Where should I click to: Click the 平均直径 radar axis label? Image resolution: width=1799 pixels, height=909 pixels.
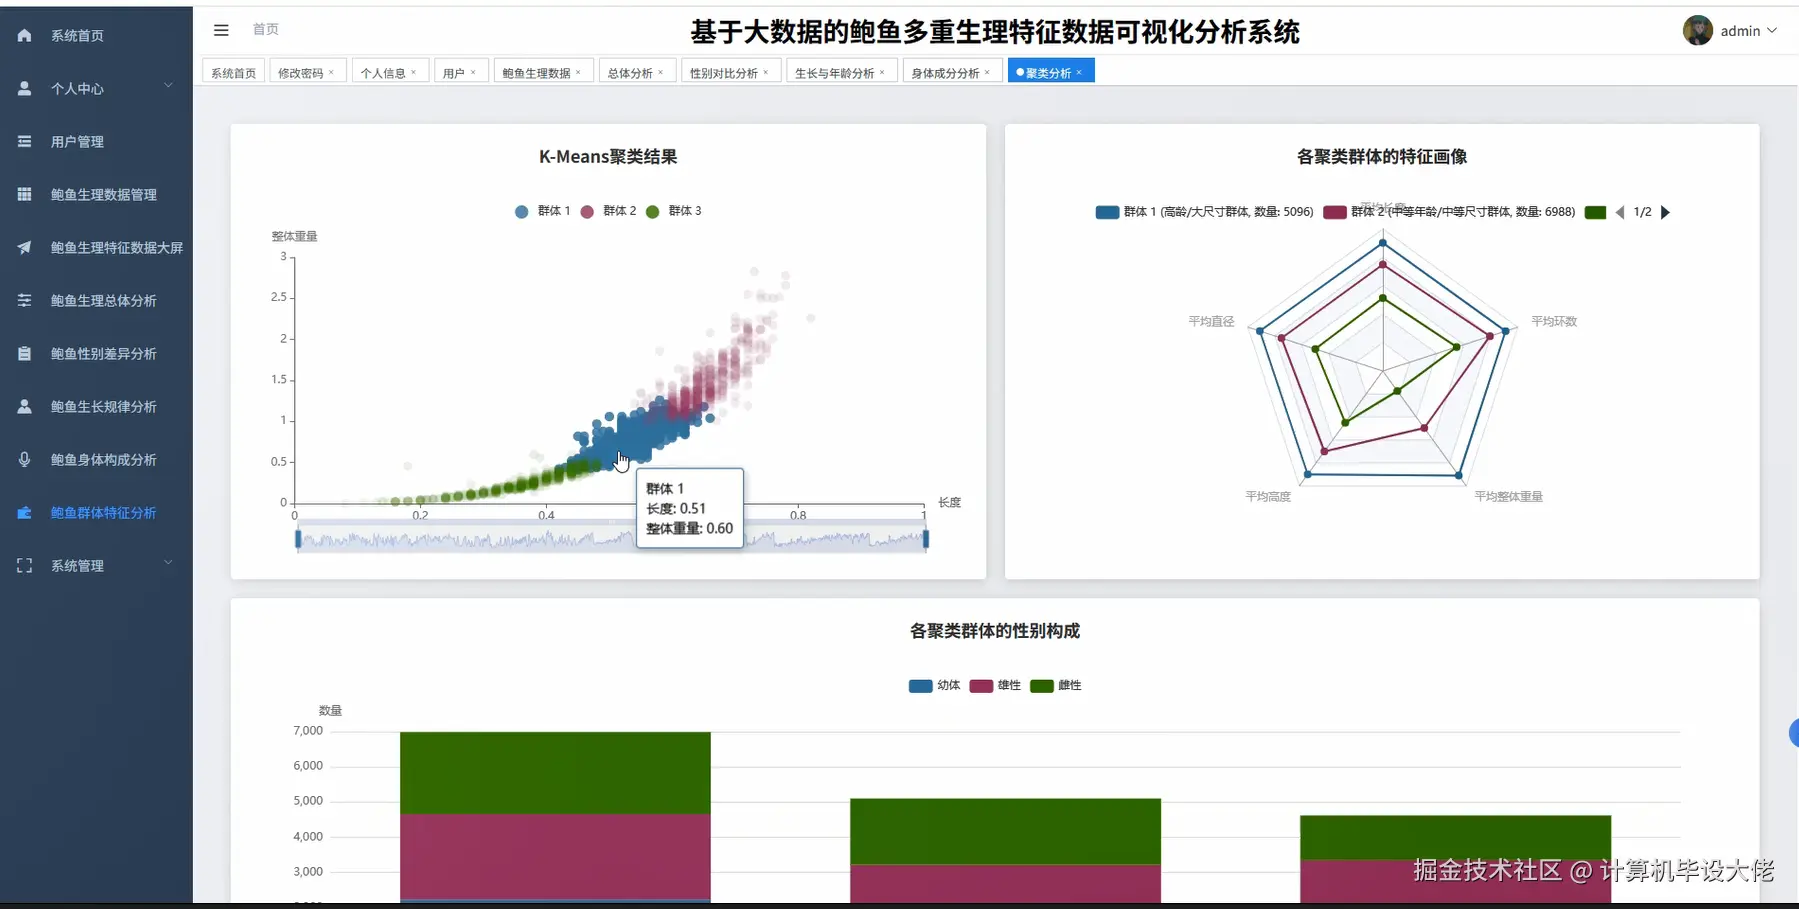tap(1211, 321)
